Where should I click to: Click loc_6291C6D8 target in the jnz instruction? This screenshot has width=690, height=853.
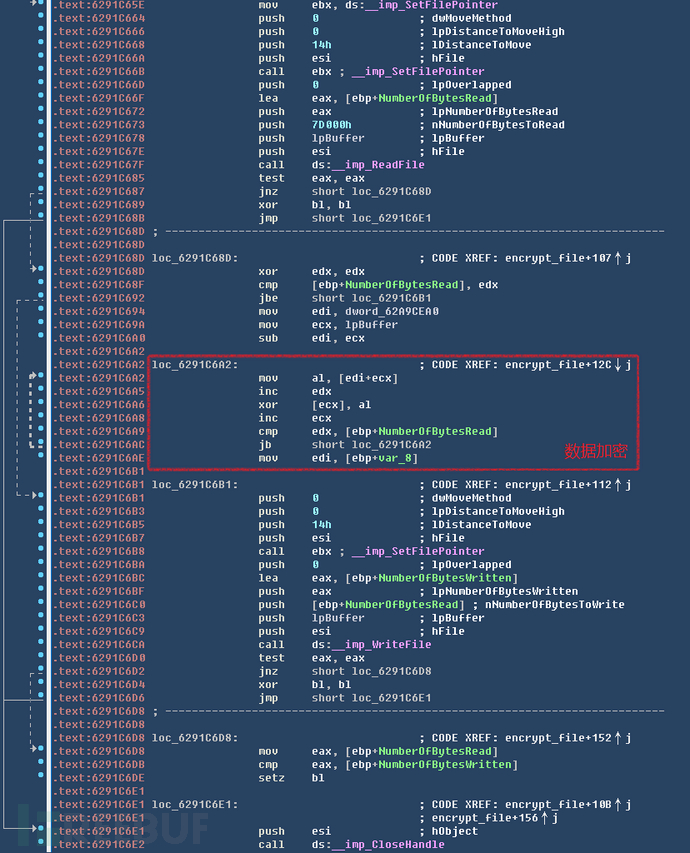pos(391,671)
